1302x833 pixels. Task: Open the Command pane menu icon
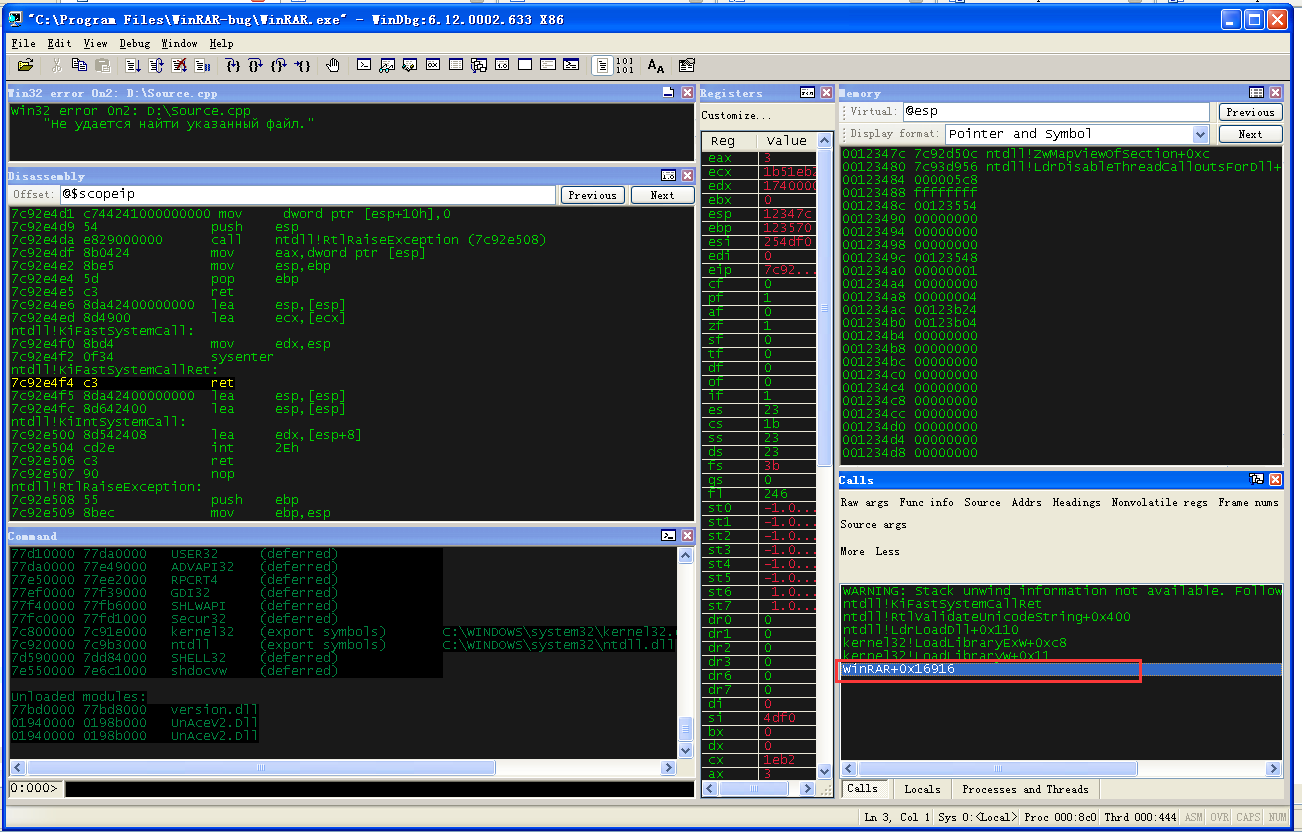tap(668, 536)
